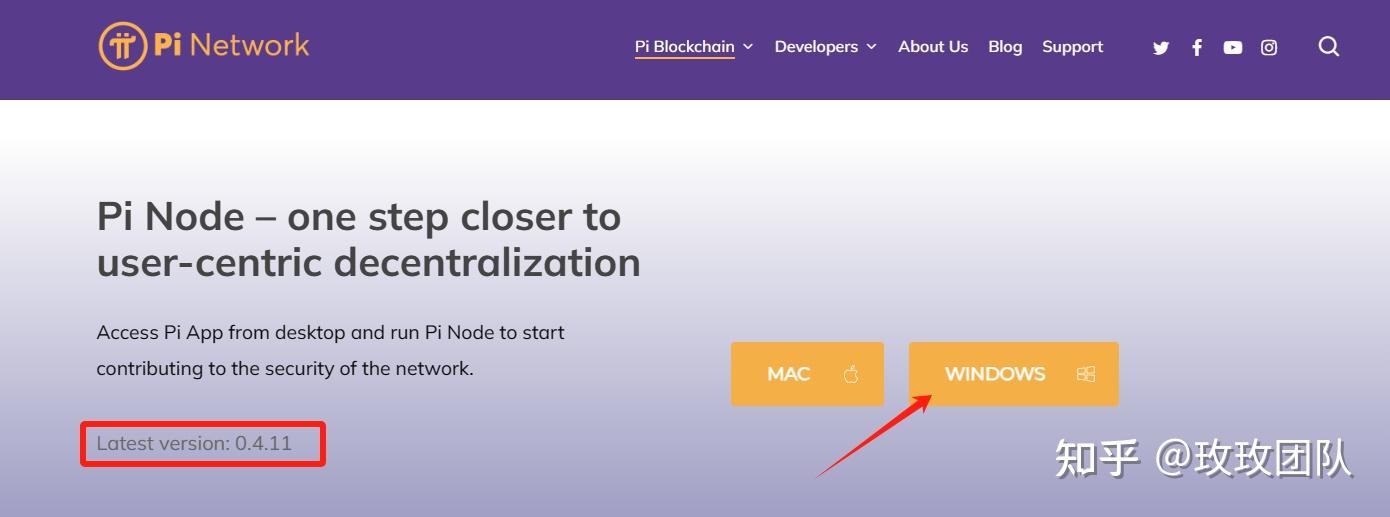Open the Developers menu item

(816, 47)
